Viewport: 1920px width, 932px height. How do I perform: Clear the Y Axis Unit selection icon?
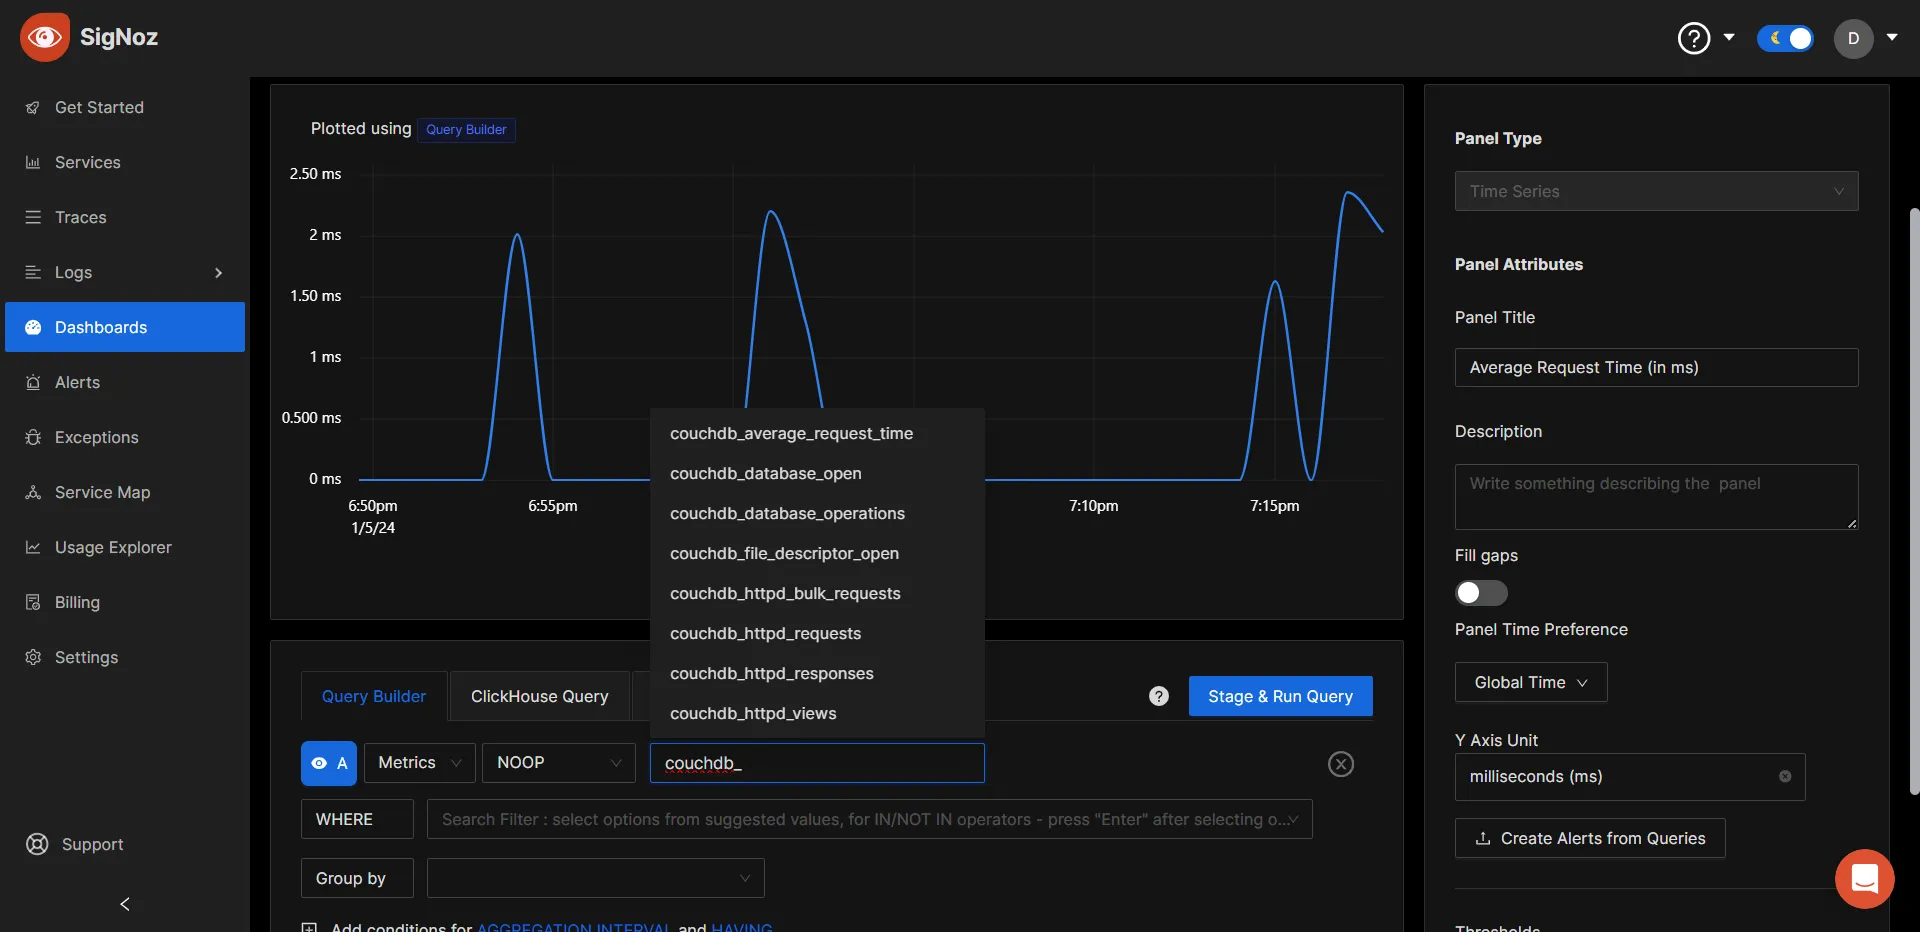[1785, 777]
